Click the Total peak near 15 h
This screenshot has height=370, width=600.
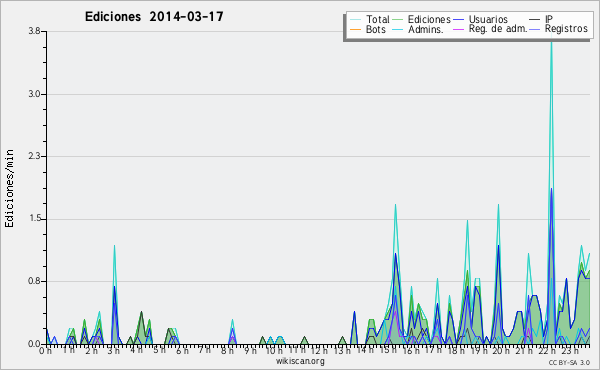pyautogui.click(x=395, y=205)
